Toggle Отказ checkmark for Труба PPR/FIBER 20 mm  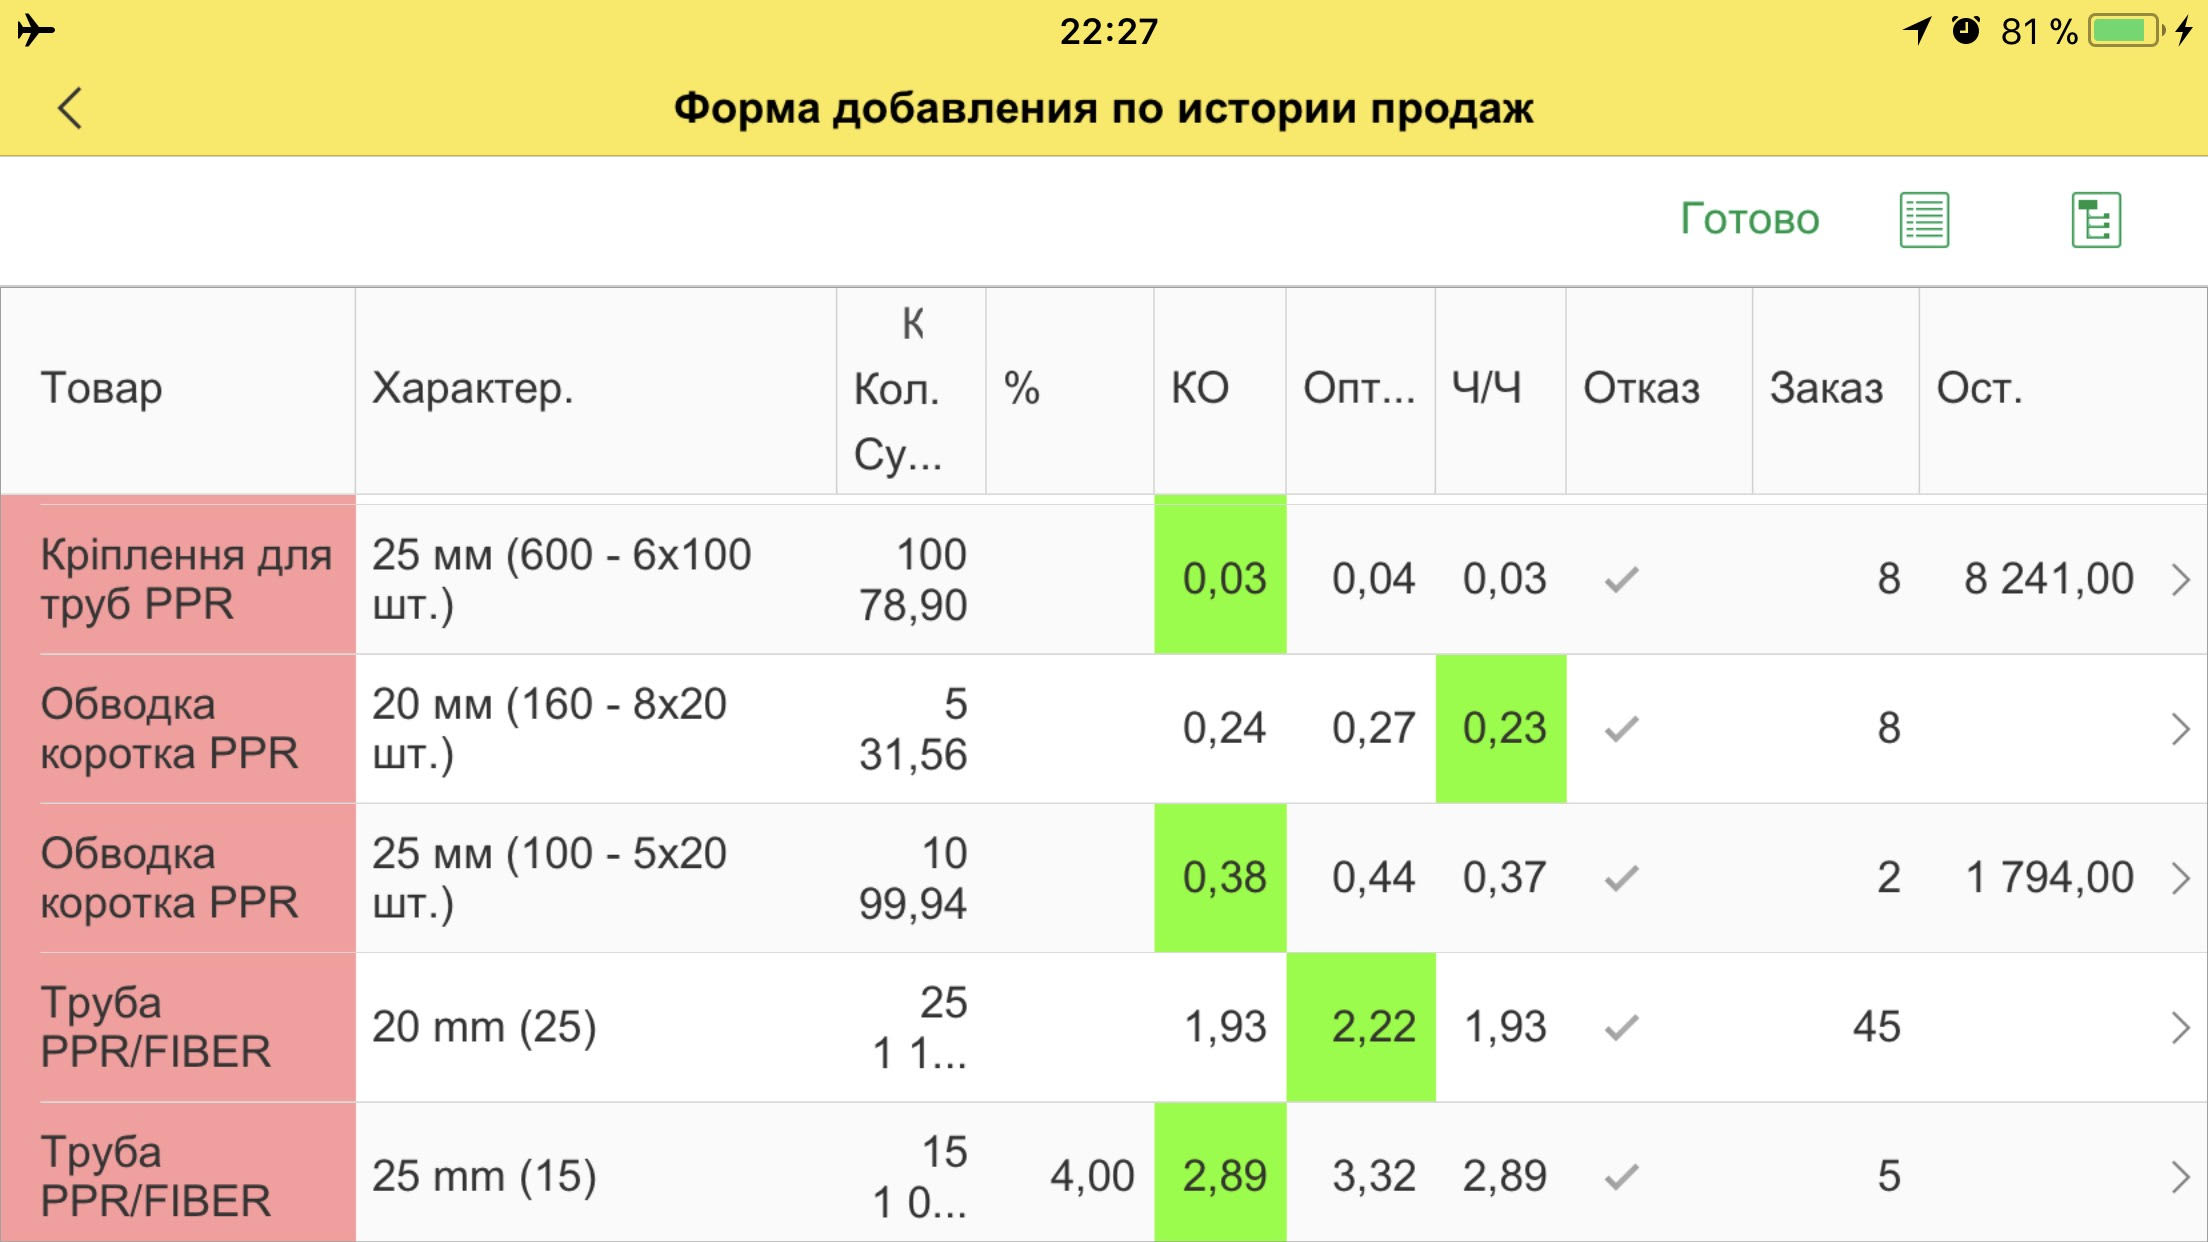1621,1027
